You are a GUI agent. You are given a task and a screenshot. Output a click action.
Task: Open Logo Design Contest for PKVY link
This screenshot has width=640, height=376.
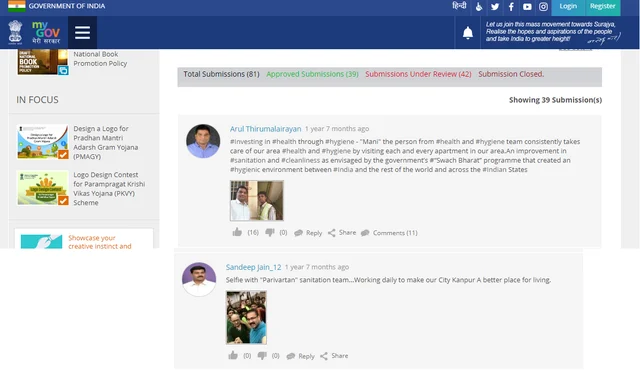pyautogui.click(x=109, y=189)
